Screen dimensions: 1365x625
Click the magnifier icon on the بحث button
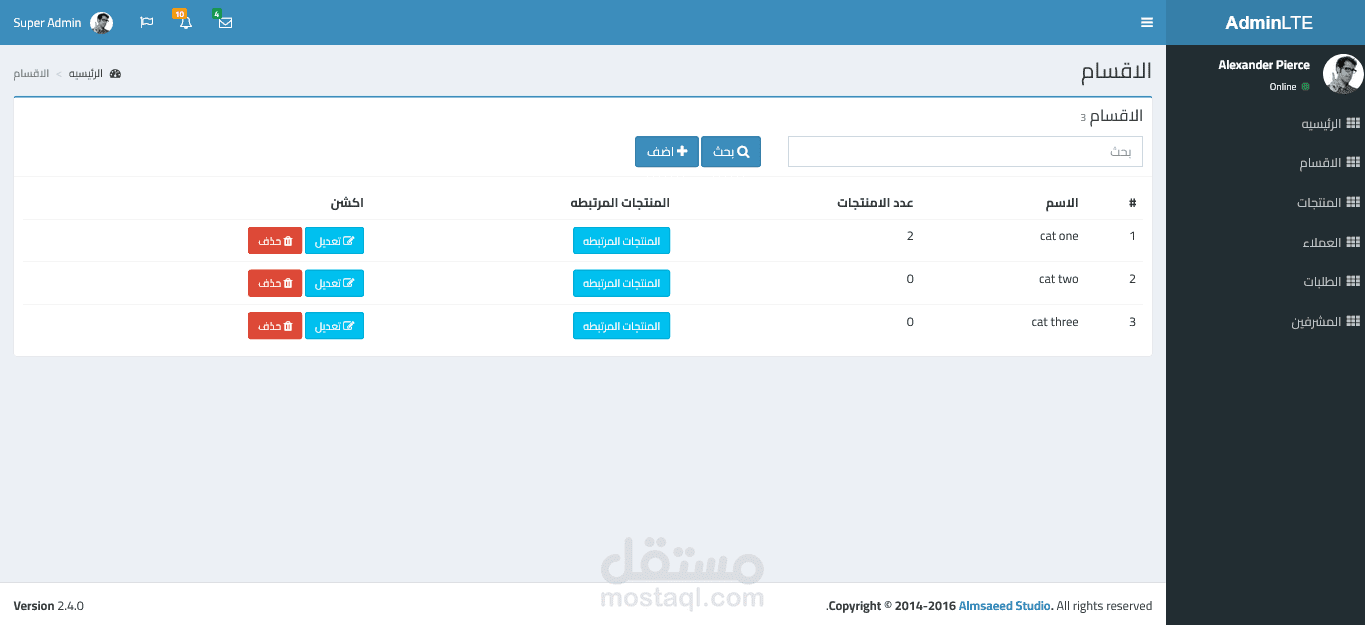[743, 151]
